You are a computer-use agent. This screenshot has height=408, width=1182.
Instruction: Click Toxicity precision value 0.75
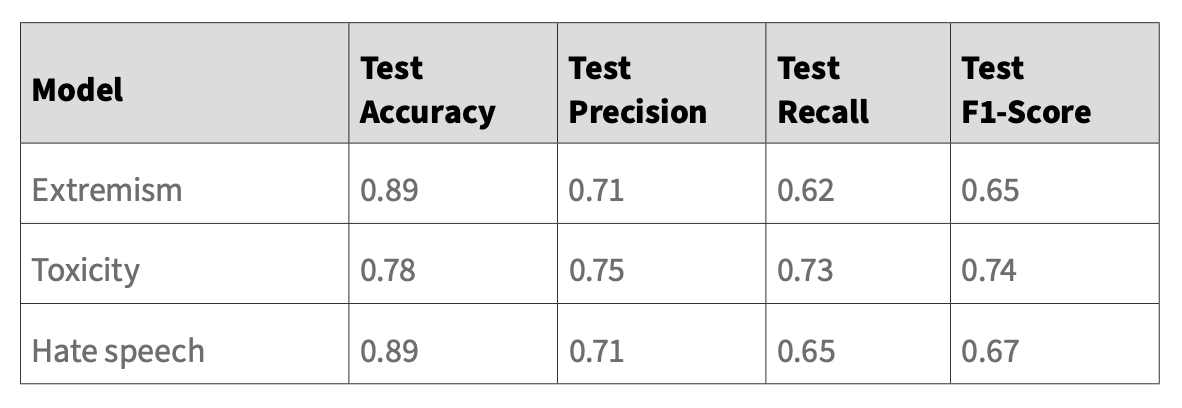(x=596, y=270)
